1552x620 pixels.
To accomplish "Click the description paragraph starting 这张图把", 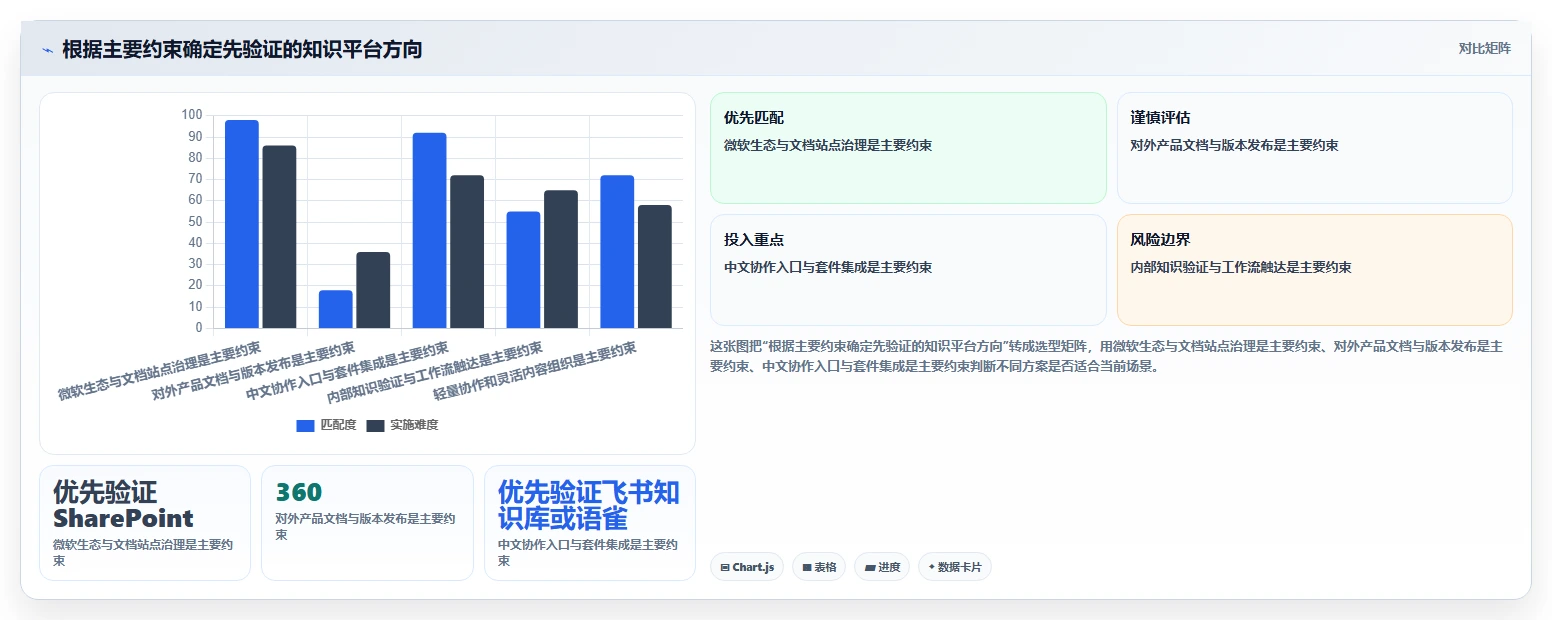I will 1108,356.
